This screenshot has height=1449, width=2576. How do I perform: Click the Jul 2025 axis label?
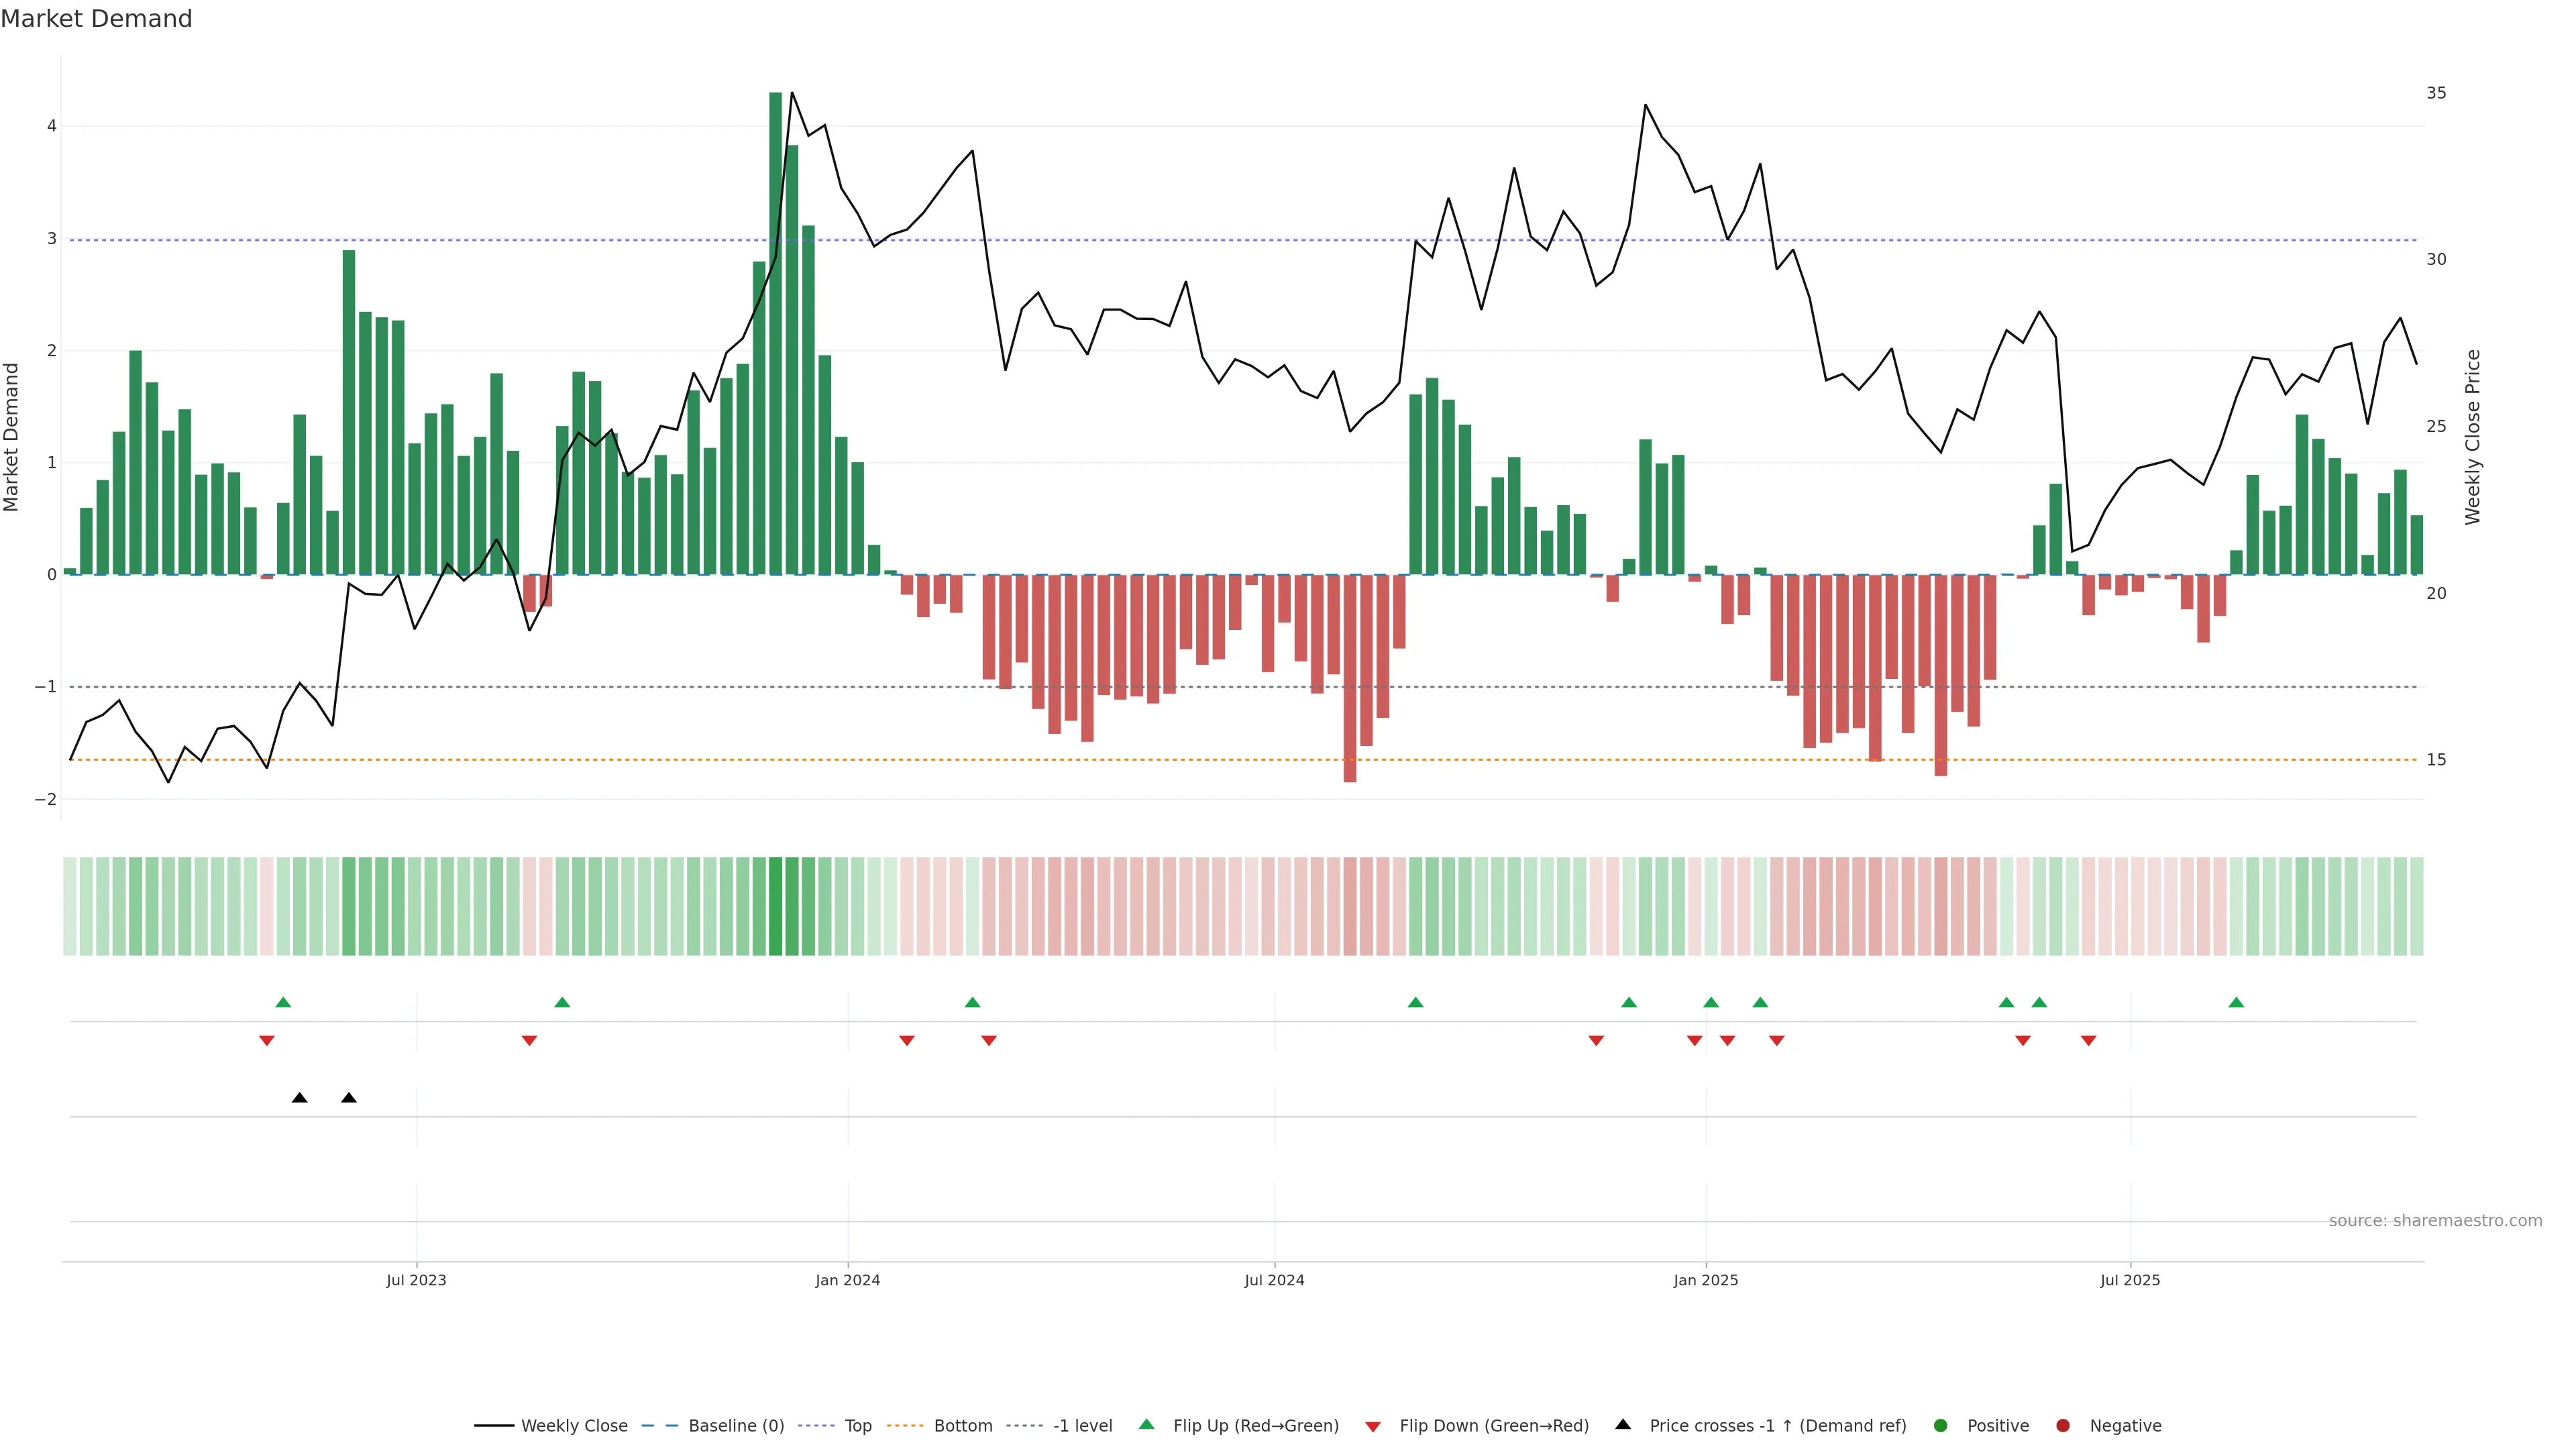click(2130, 1280)
